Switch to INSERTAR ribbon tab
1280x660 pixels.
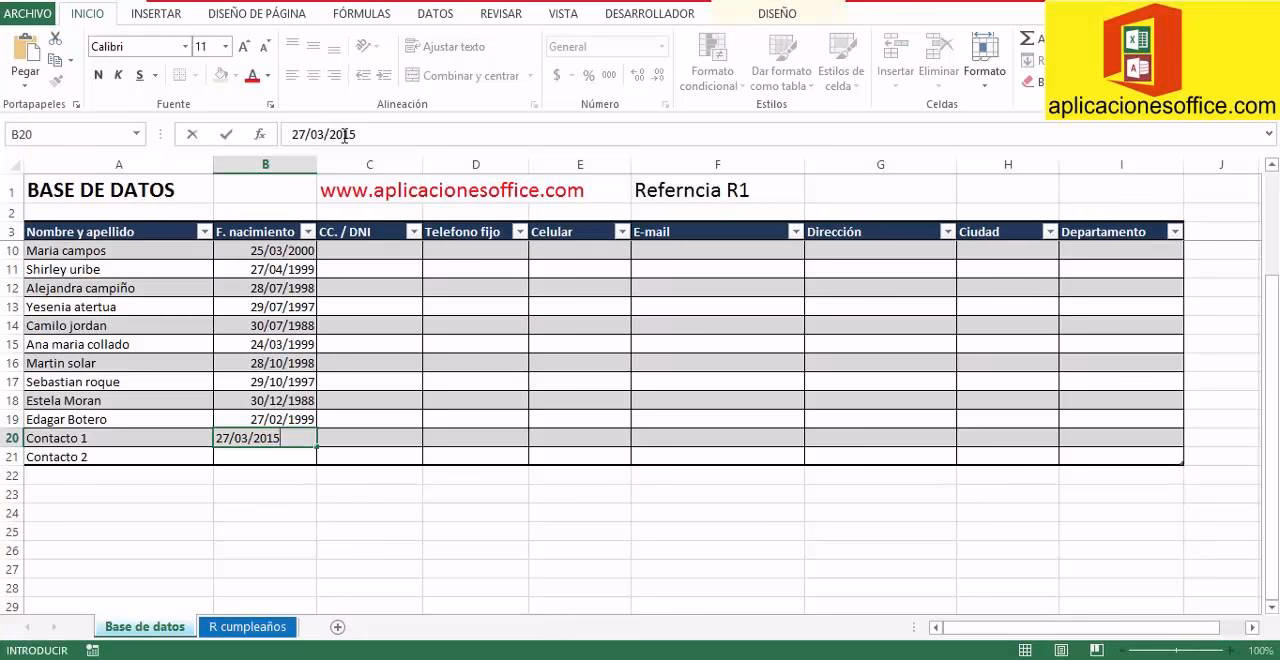pos(156,14)
